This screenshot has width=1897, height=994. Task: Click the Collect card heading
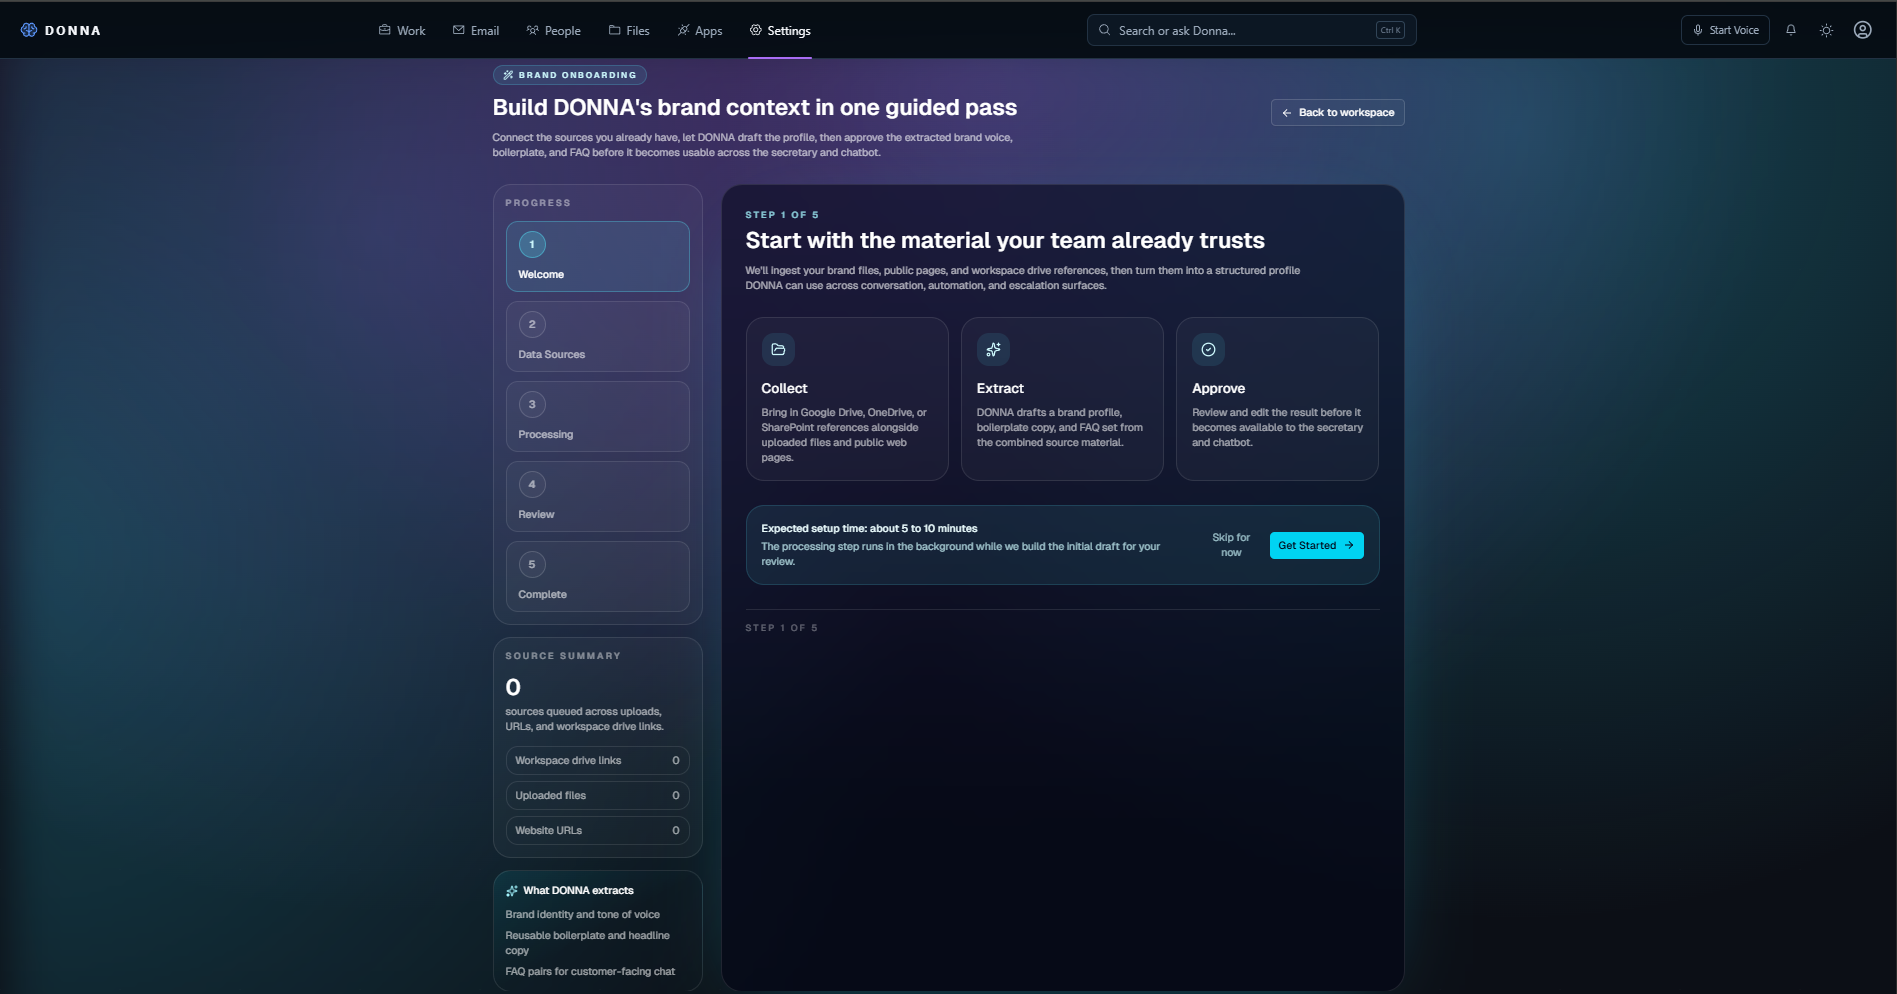tap(784, 388)
